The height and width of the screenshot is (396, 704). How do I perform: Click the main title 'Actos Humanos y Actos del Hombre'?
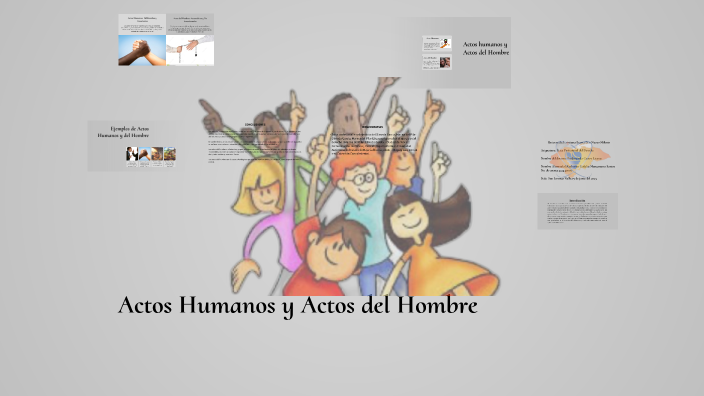tap(298, 306)
